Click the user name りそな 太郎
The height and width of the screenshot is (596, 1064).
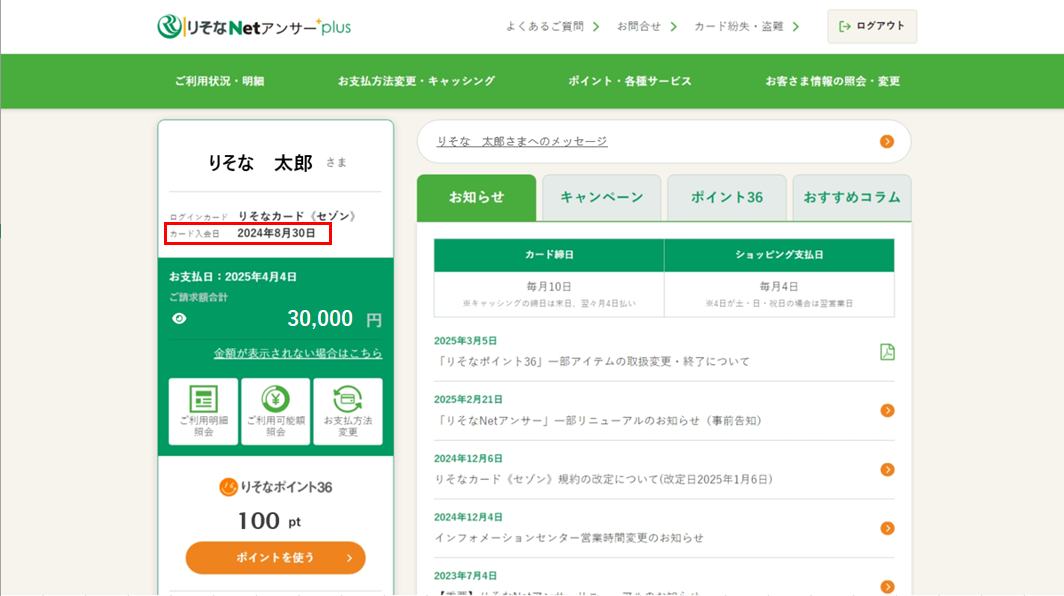(x=260, y=163)
